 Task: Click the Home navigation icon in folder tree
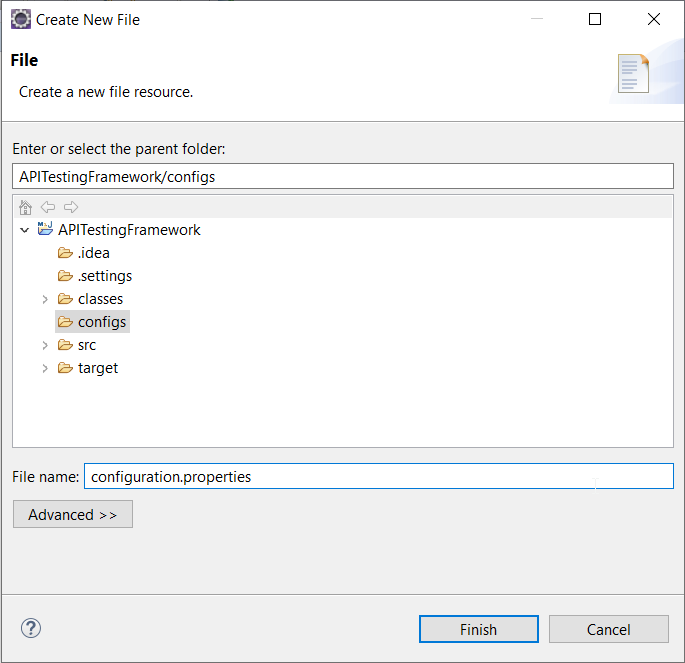pos(25,207)
